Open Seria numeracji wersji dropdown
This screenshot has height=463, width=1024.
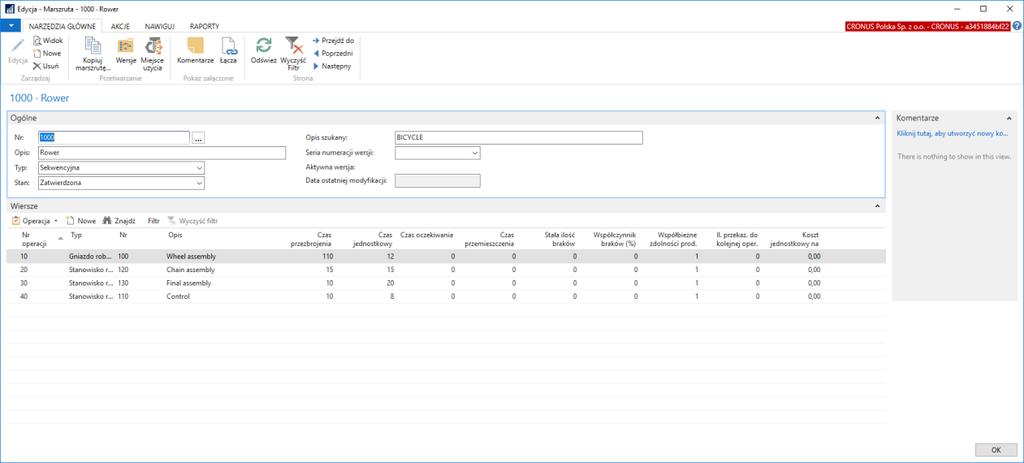pyautogui.click(x=475, y=153)
